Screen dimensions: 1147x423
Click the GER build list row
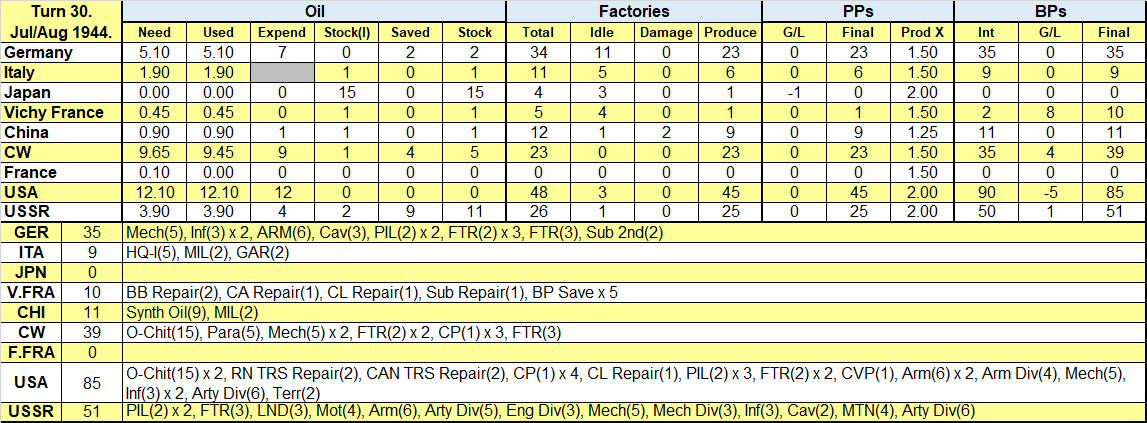tap(633, 233)
